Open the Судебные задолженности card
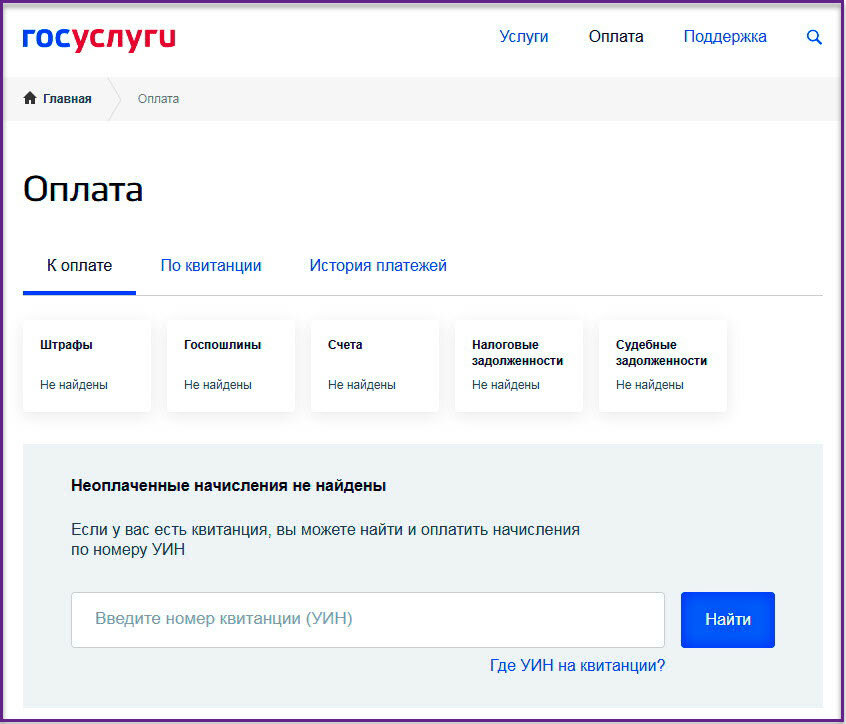The height and width of the screenshot is (724, 846). pyautogui.click(x=662, y=364)
